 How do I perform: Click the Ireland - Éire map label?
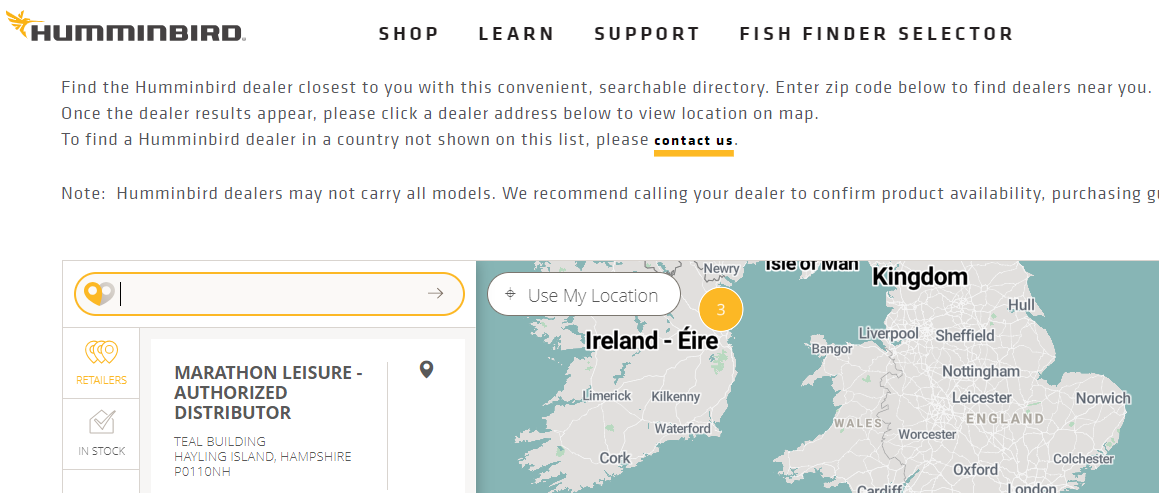[651, 341]
